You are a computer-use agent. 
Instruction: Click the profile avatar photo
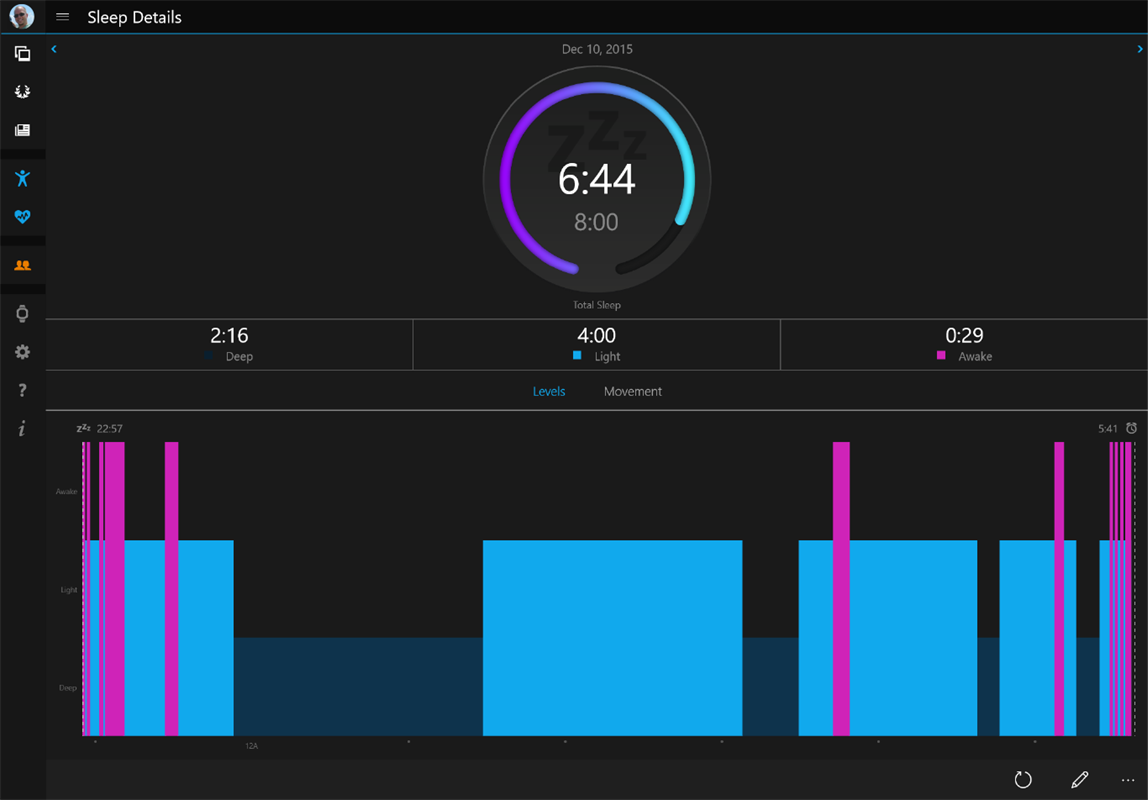click(22, 16)
